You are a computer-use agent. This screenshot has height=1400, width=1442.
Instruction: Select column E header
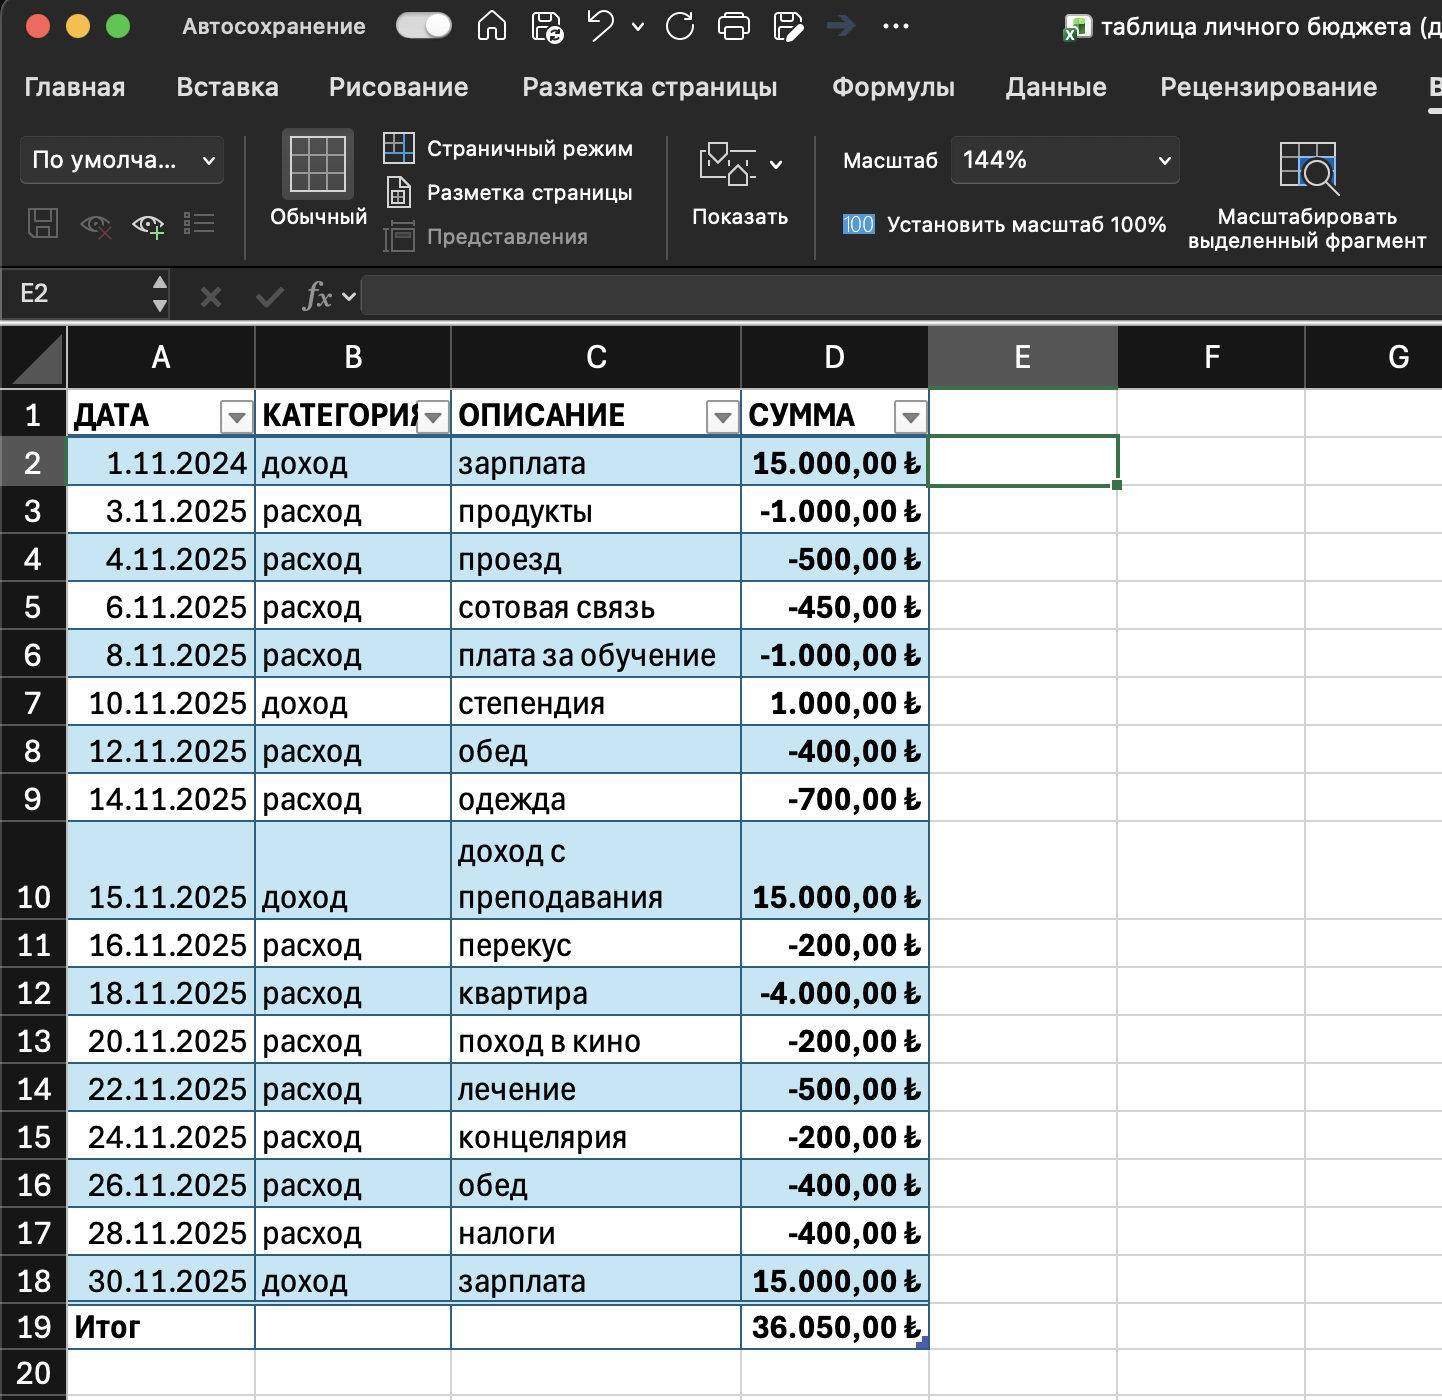coord(1022,357)
